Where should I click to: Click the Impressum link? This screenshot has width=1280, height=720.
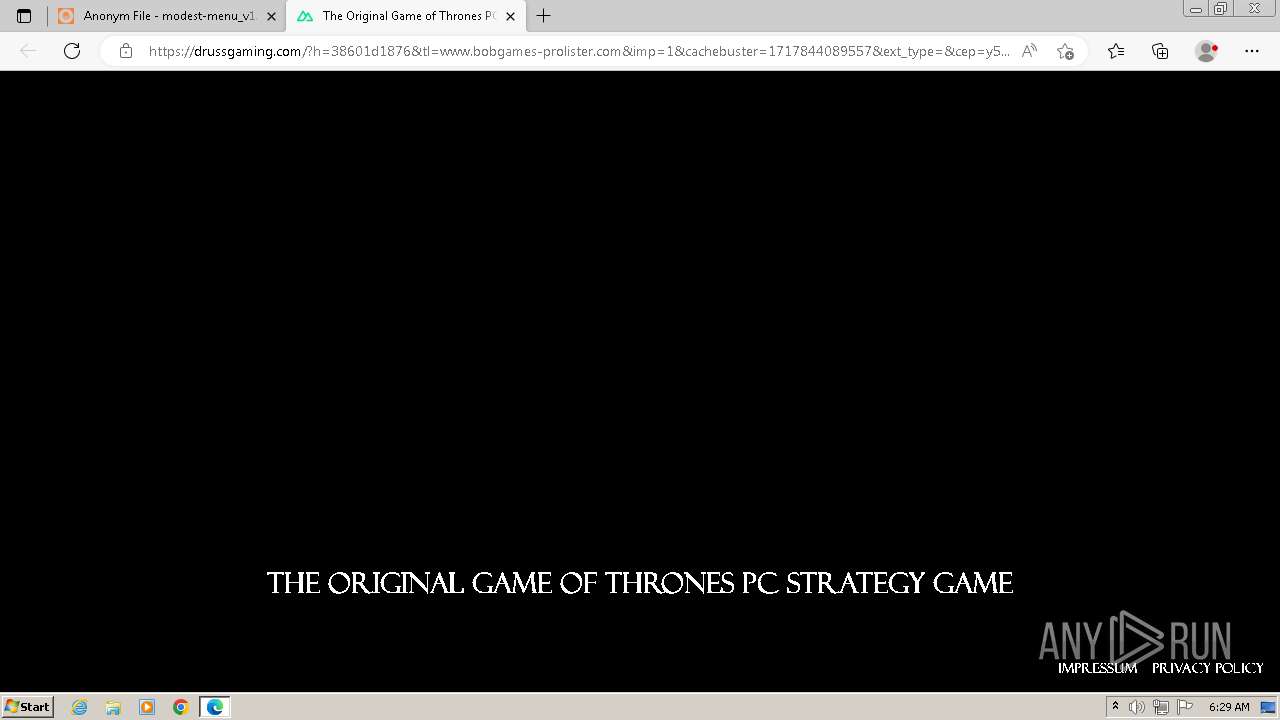[x=1097, y=668]
